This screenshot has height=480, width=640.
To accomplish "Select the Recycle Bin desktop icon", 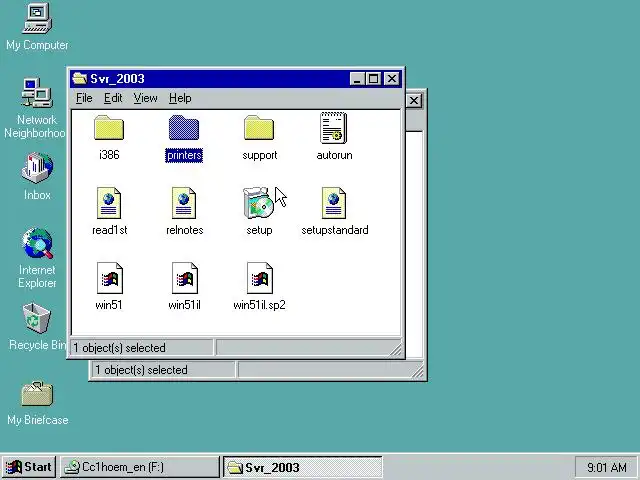I will (37, 318).
